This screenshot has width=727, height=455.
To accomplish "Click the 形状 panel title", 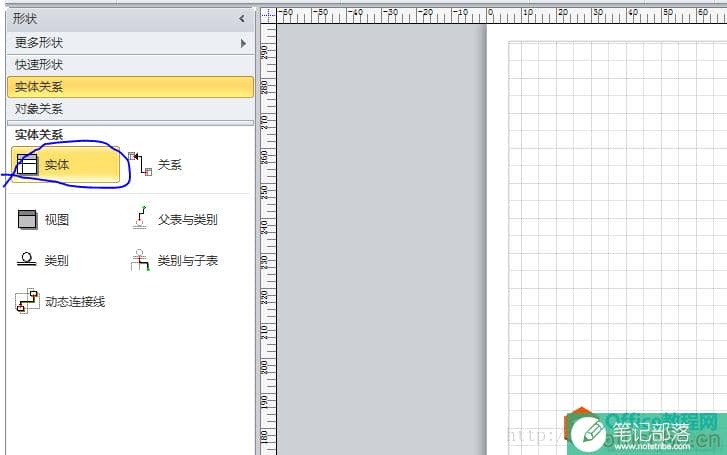I will coord(25,19).
